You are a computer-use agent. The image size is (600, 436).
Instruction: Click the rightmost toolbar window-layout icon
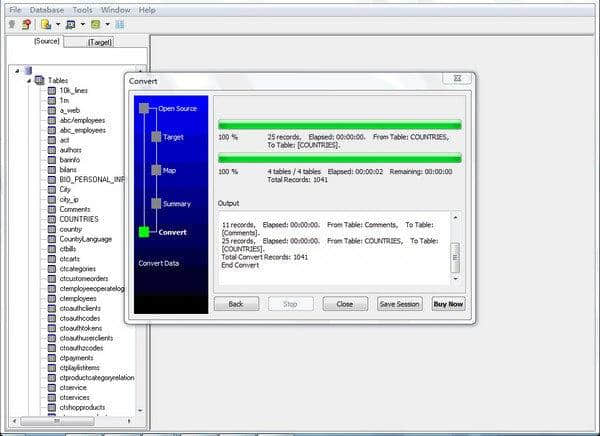pos(120,23)
